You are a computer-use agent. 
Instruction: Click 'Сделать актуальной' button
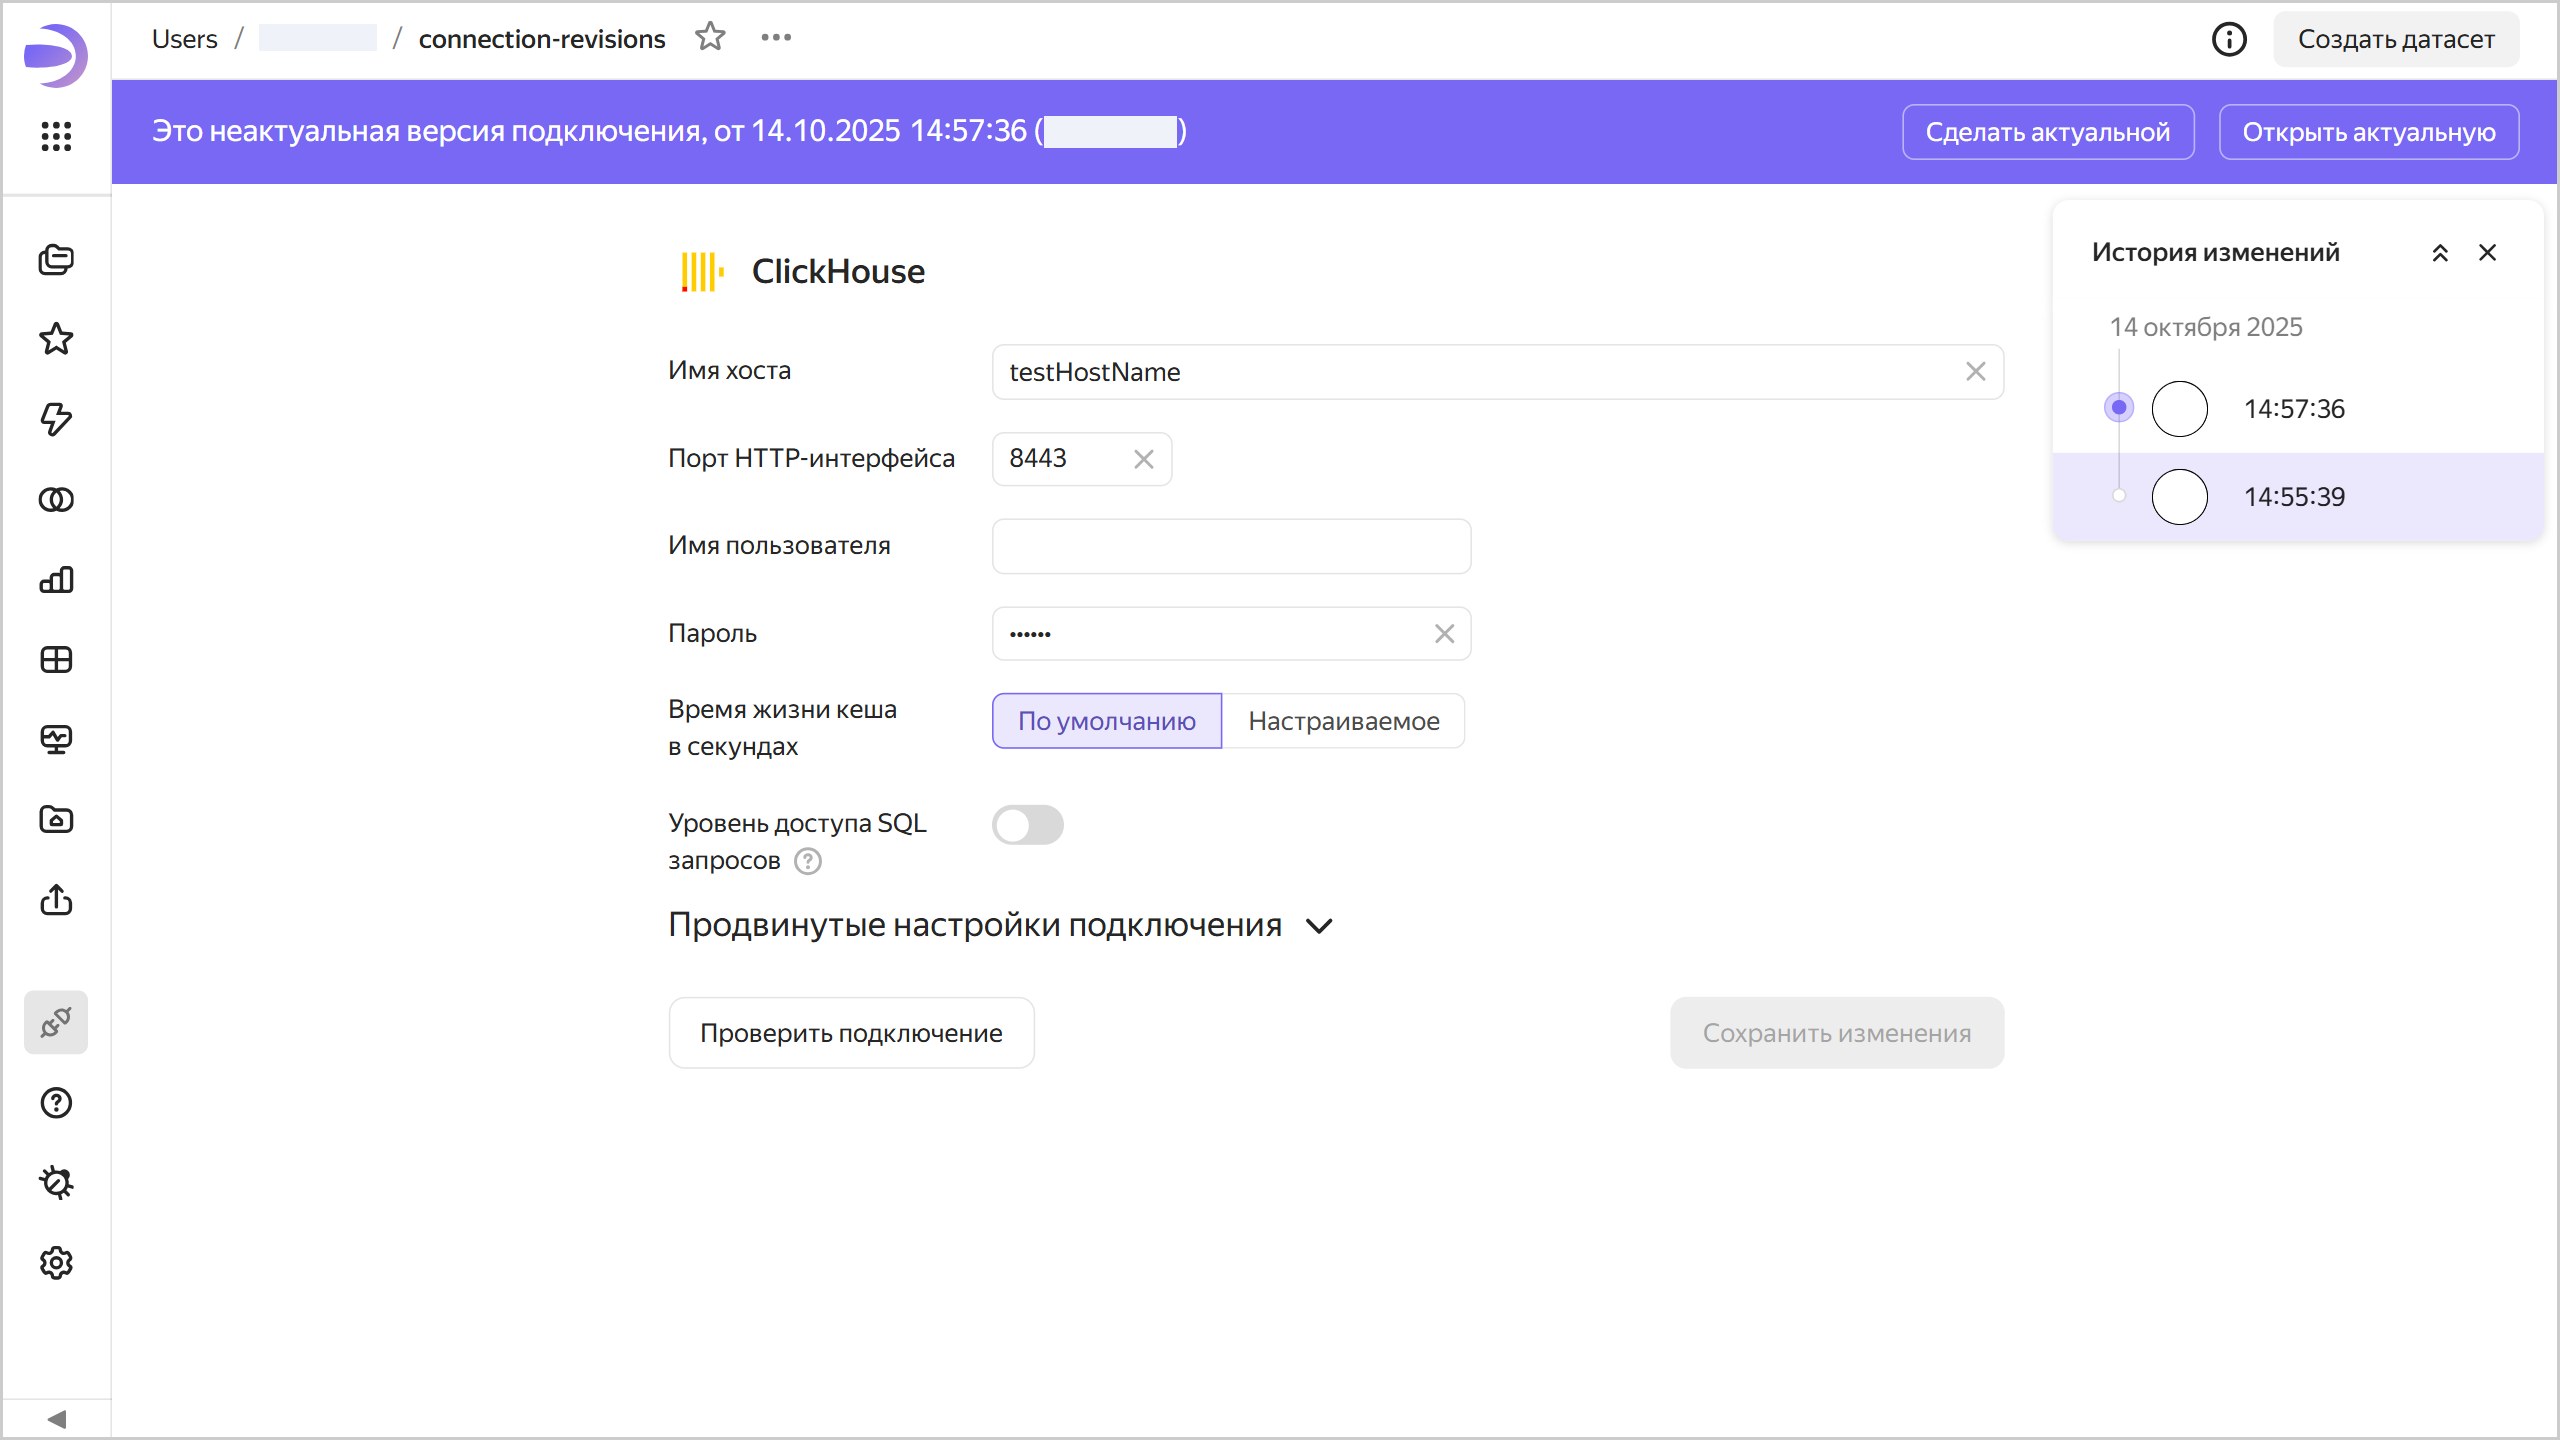[x=2047, y=132]
